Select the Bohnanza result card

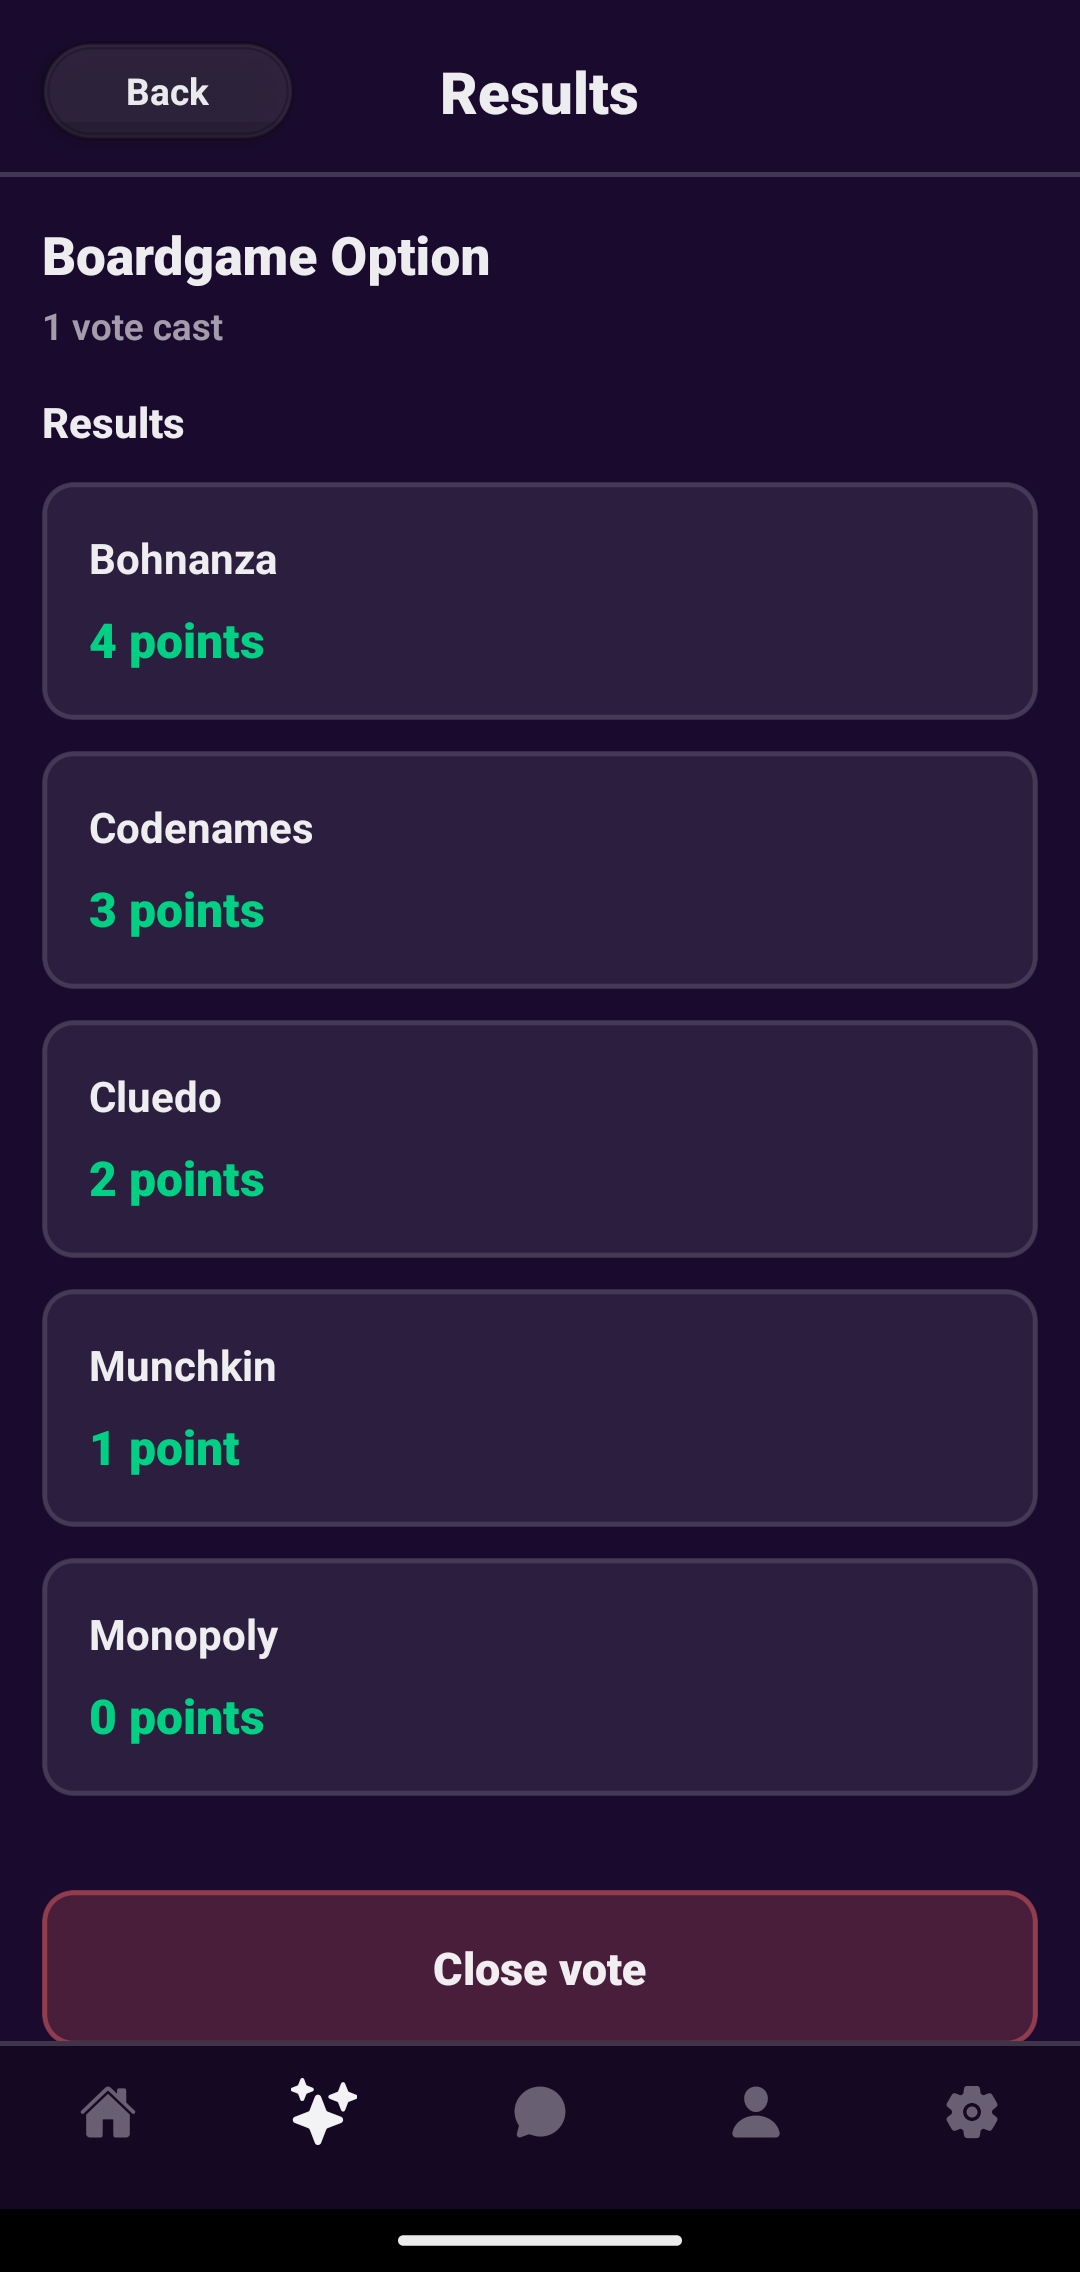pyautogui.click(x=540, y=601)
